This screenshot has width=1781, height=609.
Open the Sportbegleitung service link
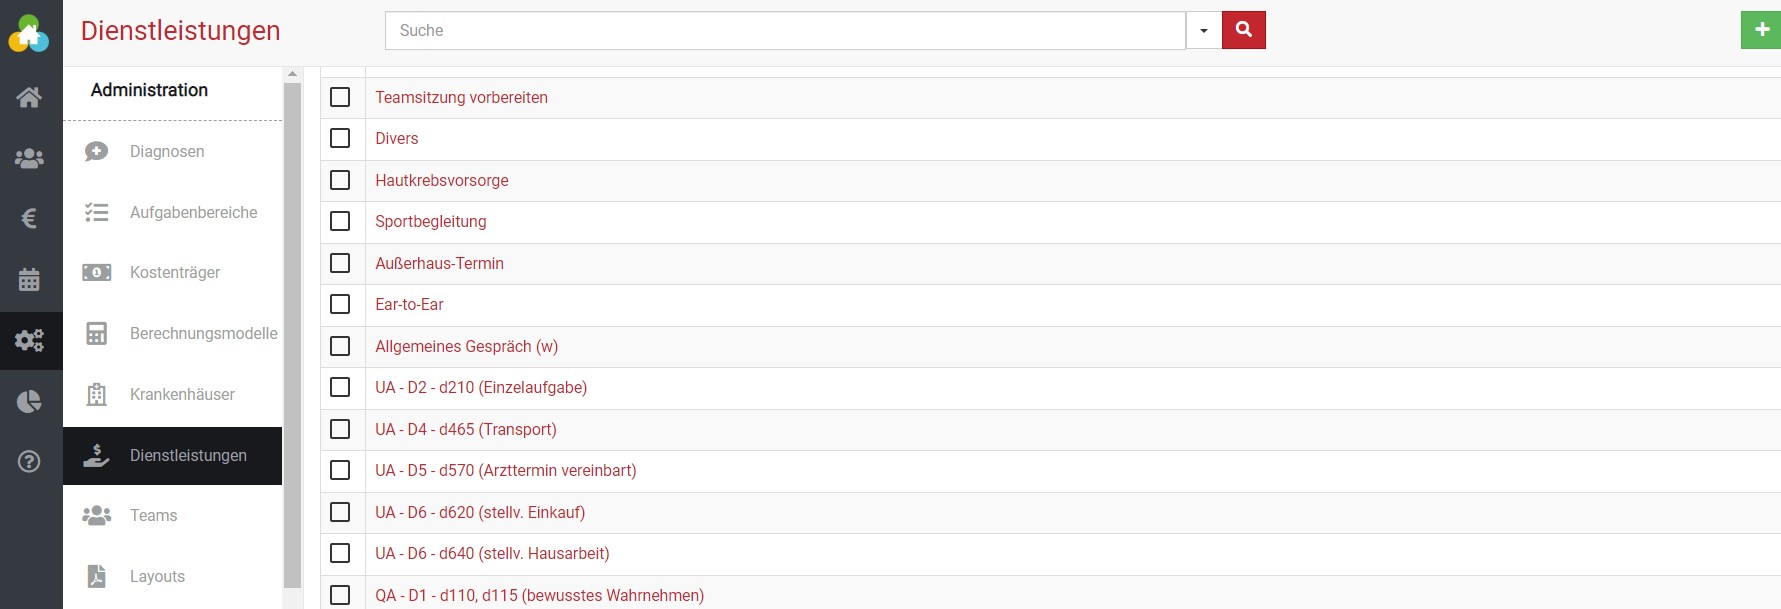431,221
